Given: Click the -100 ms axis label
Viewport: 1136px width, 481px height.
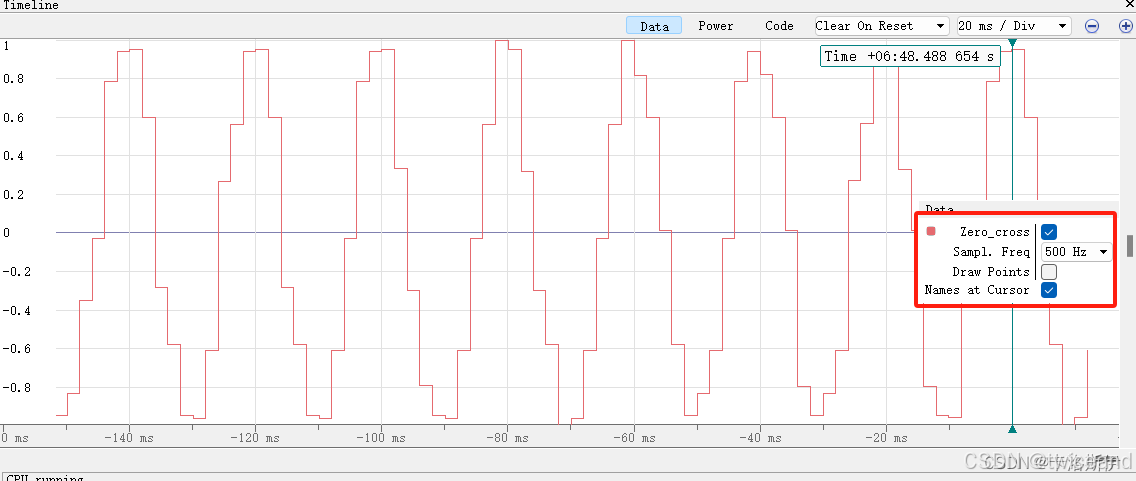Looking at the screenshot, I should pyautogui.click(x=381, y=438).
